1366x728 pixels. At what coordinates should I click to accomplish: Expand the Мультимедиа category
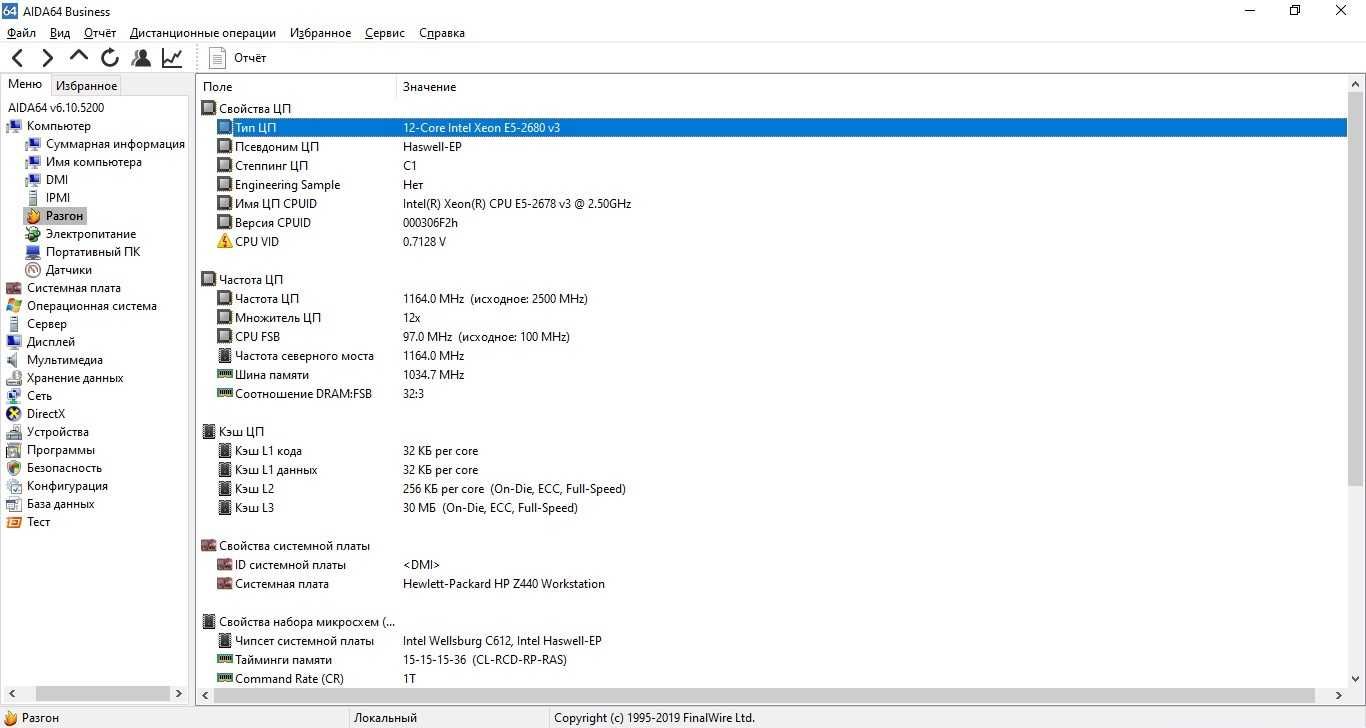tap(64, 360)
